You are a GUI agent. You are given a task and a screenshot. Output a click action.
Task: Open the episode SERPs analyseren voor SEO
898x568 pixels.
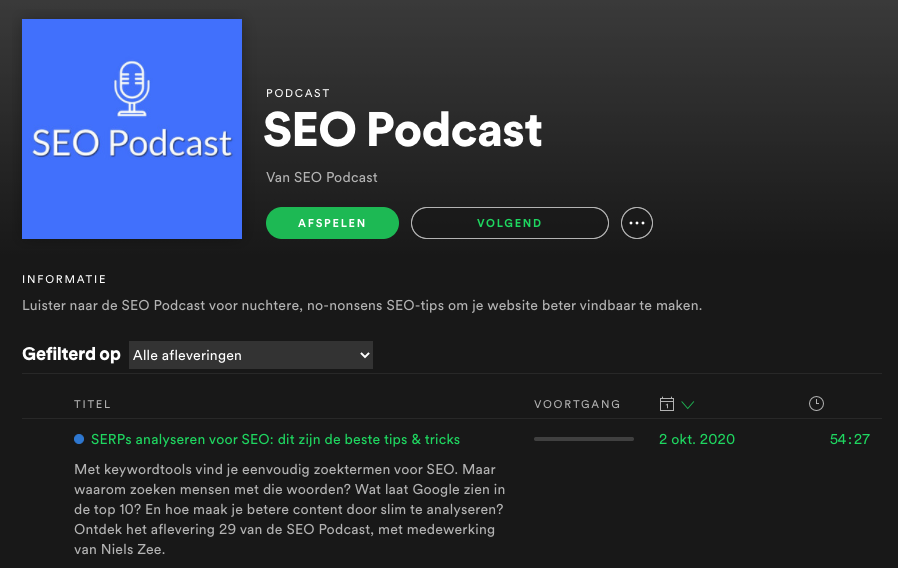[x=275, y=439]
